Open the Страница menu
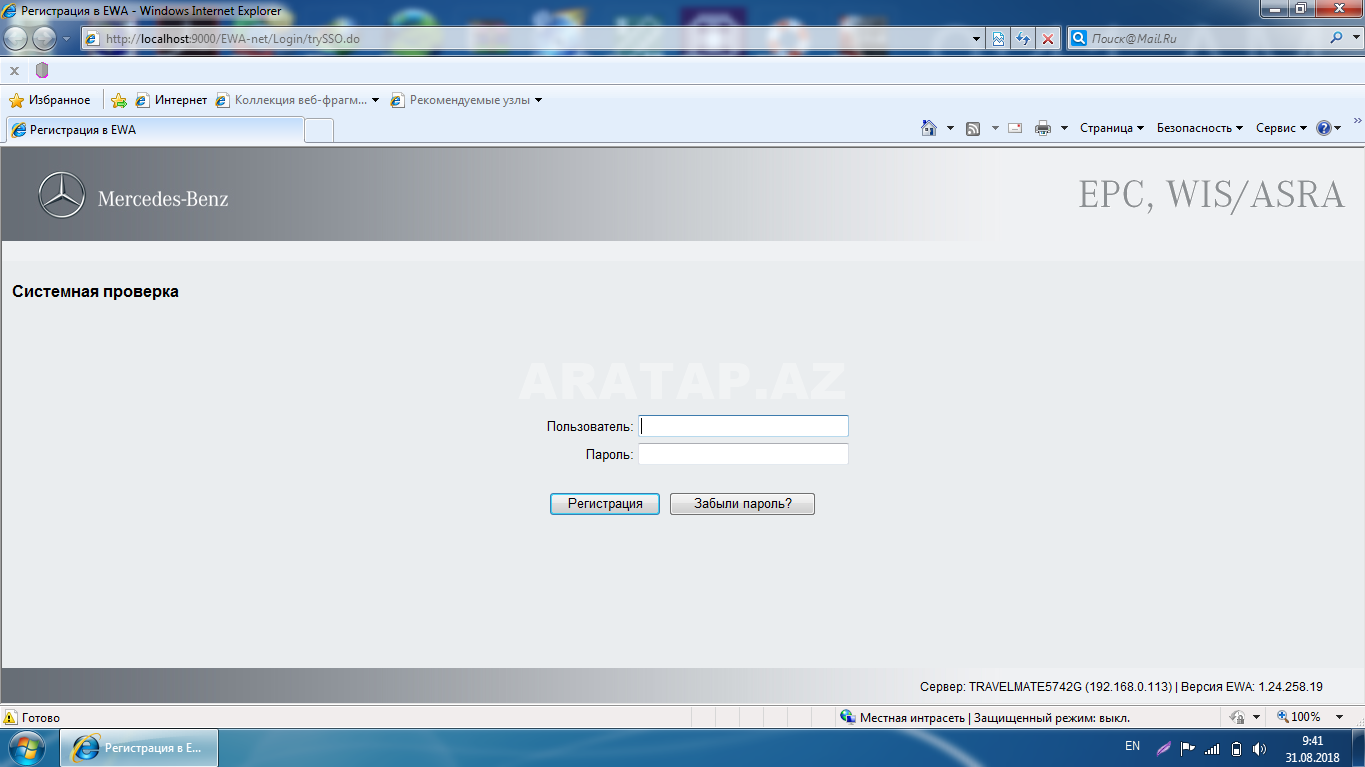Viewport: 1365px width, 767px height. point(1112,128)
